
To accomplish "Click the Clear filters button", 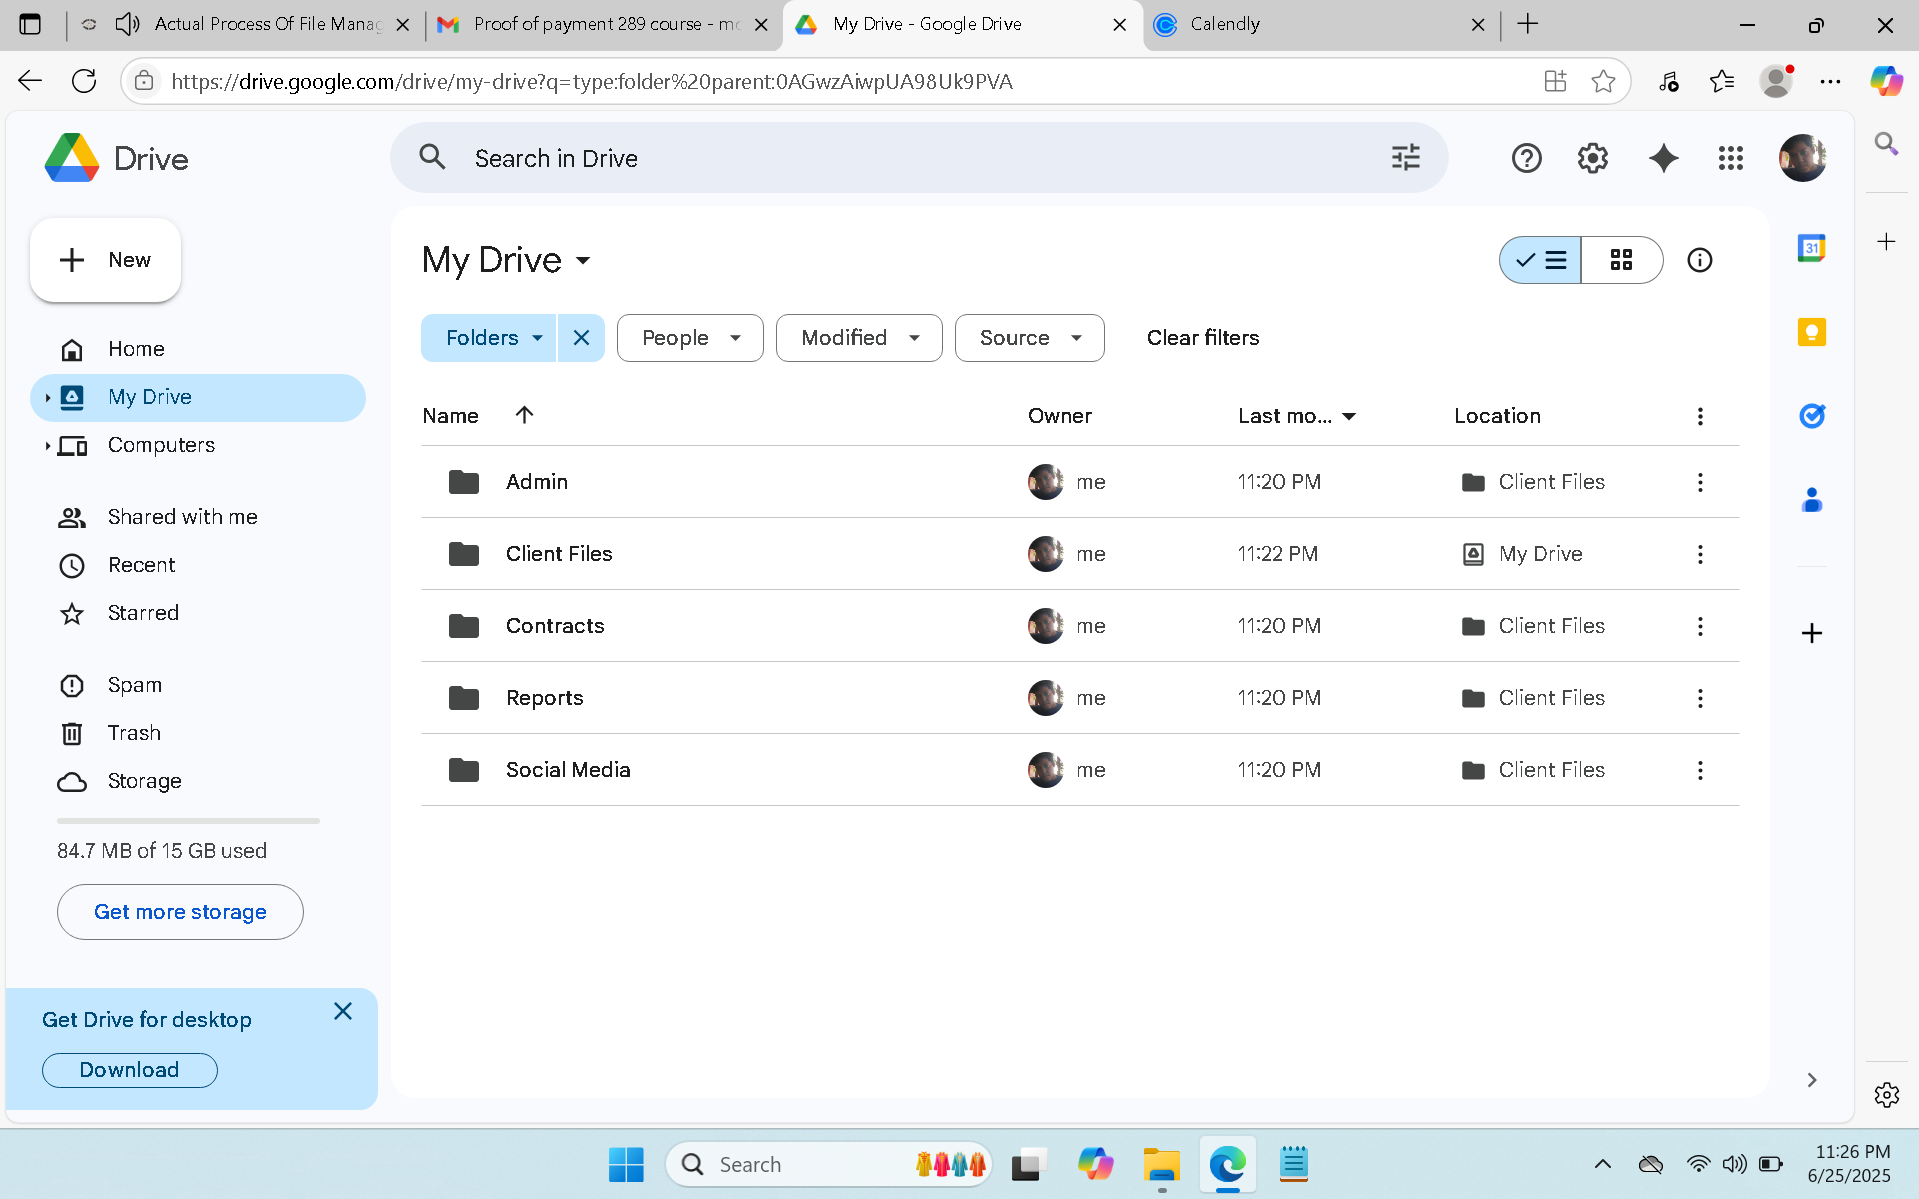I will (1202, 338).
